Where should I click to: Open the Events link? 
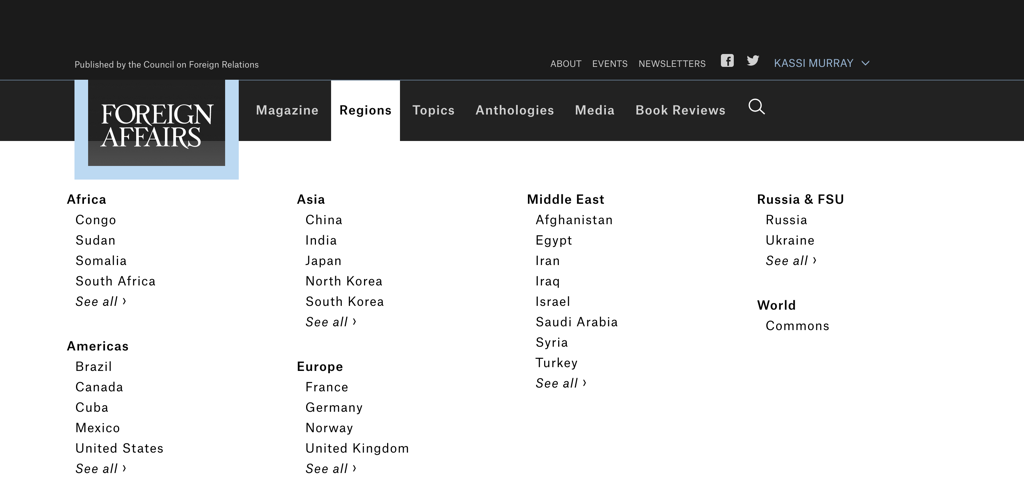pos(610,64)
